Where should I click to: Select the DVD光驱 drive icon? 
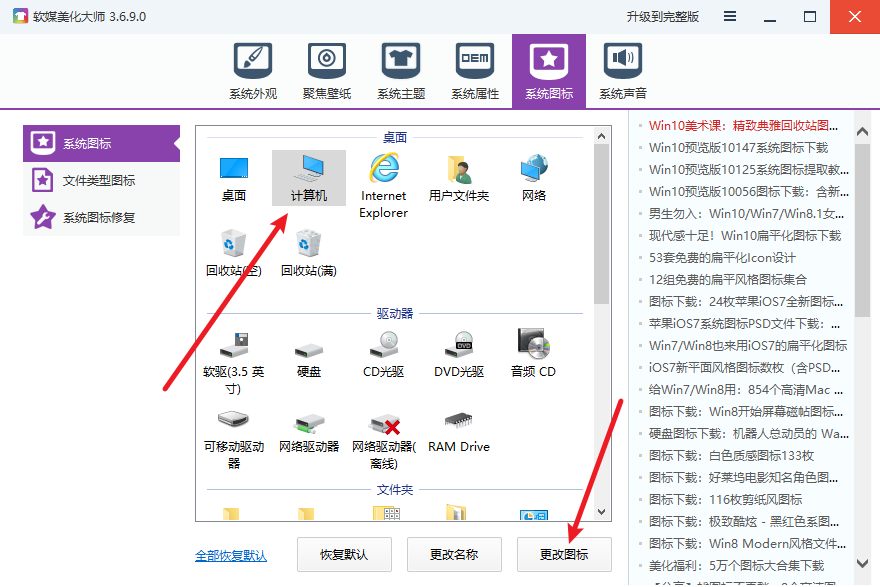pos(459,353)
